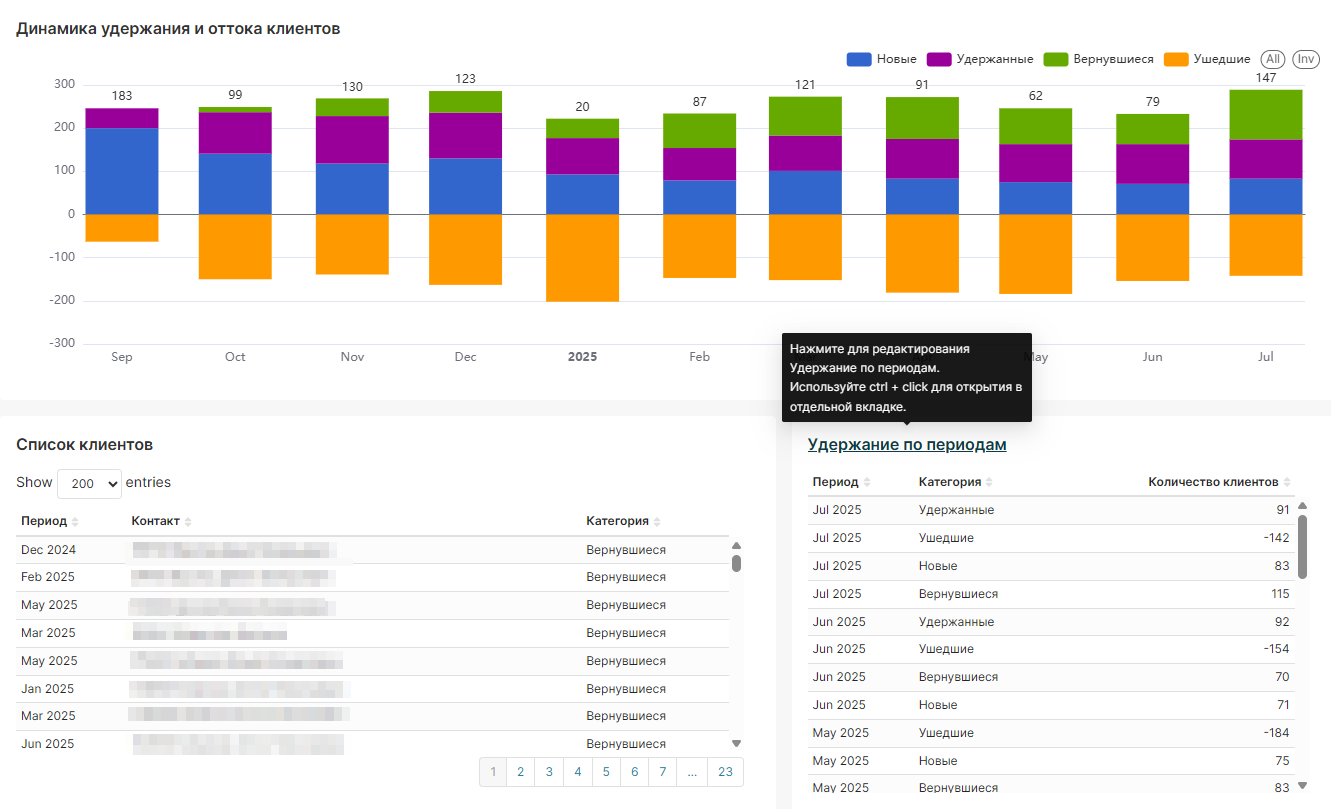Click the Dec 2024 cell in Список клиентов
The width and height of the screenshot is (1331, 809).
pyautogui.click(x=48, y=550)
